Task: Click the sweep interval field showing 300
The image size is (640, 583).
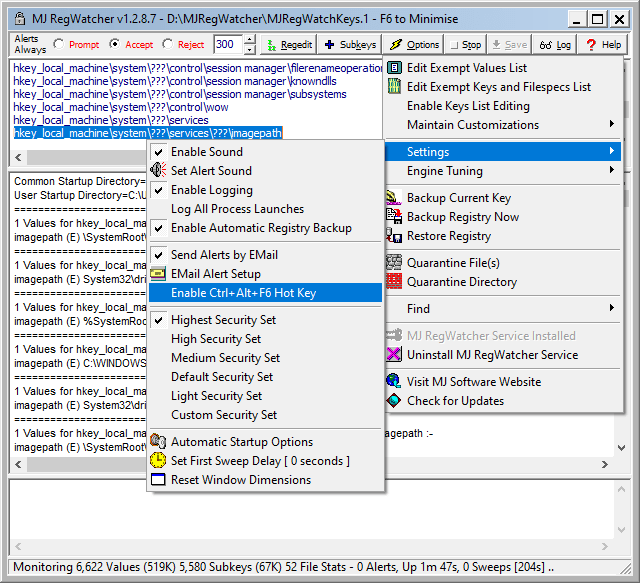Action: click(228, 44)
